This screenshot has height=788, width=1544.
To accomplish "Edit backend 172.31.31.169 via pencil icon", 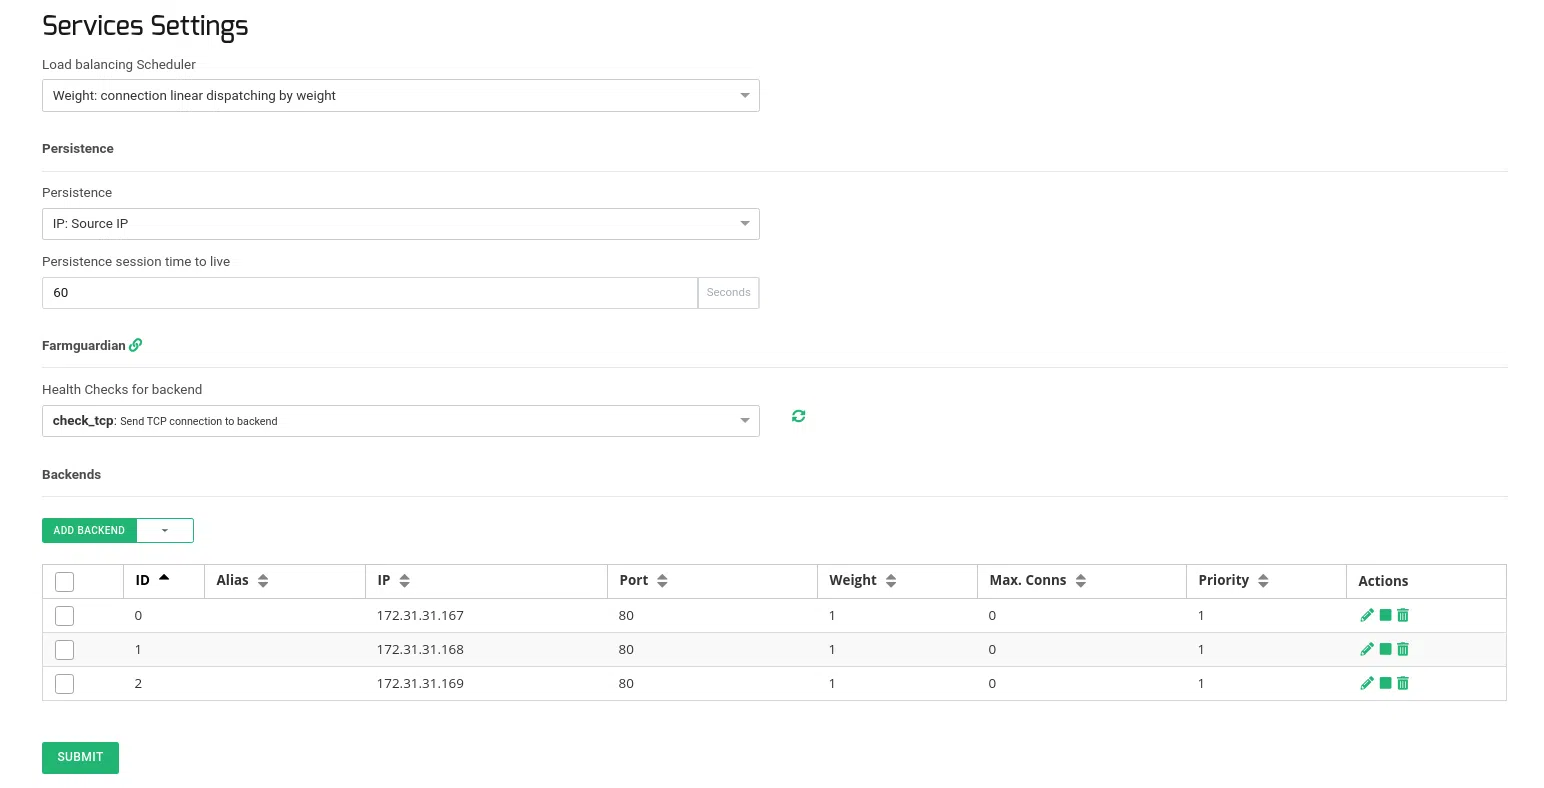I will point(1367,683).
